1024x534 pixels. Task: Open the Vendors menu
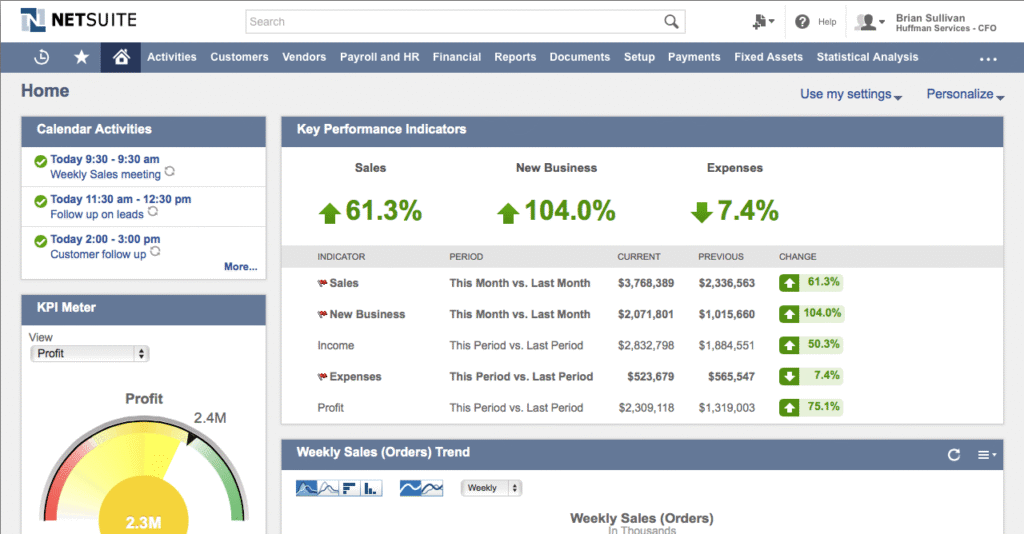coord(304,57)
